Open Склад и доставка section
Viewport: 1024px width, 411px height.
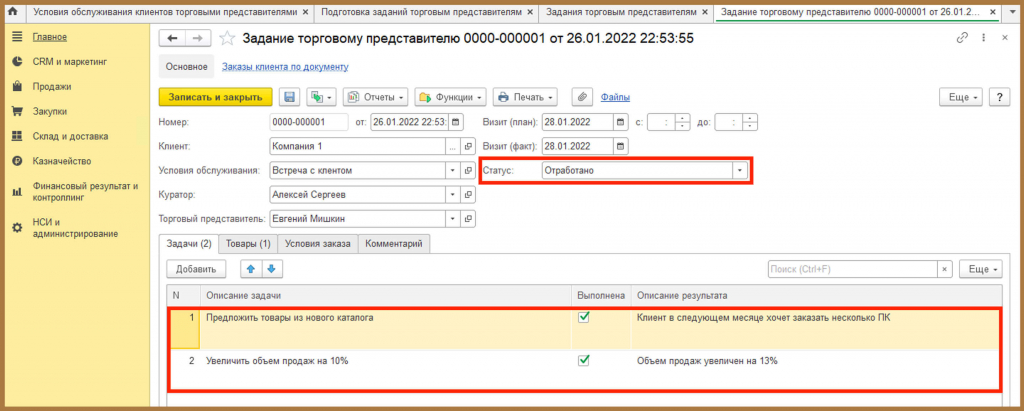pyautogui.click(x=71, y=136)
